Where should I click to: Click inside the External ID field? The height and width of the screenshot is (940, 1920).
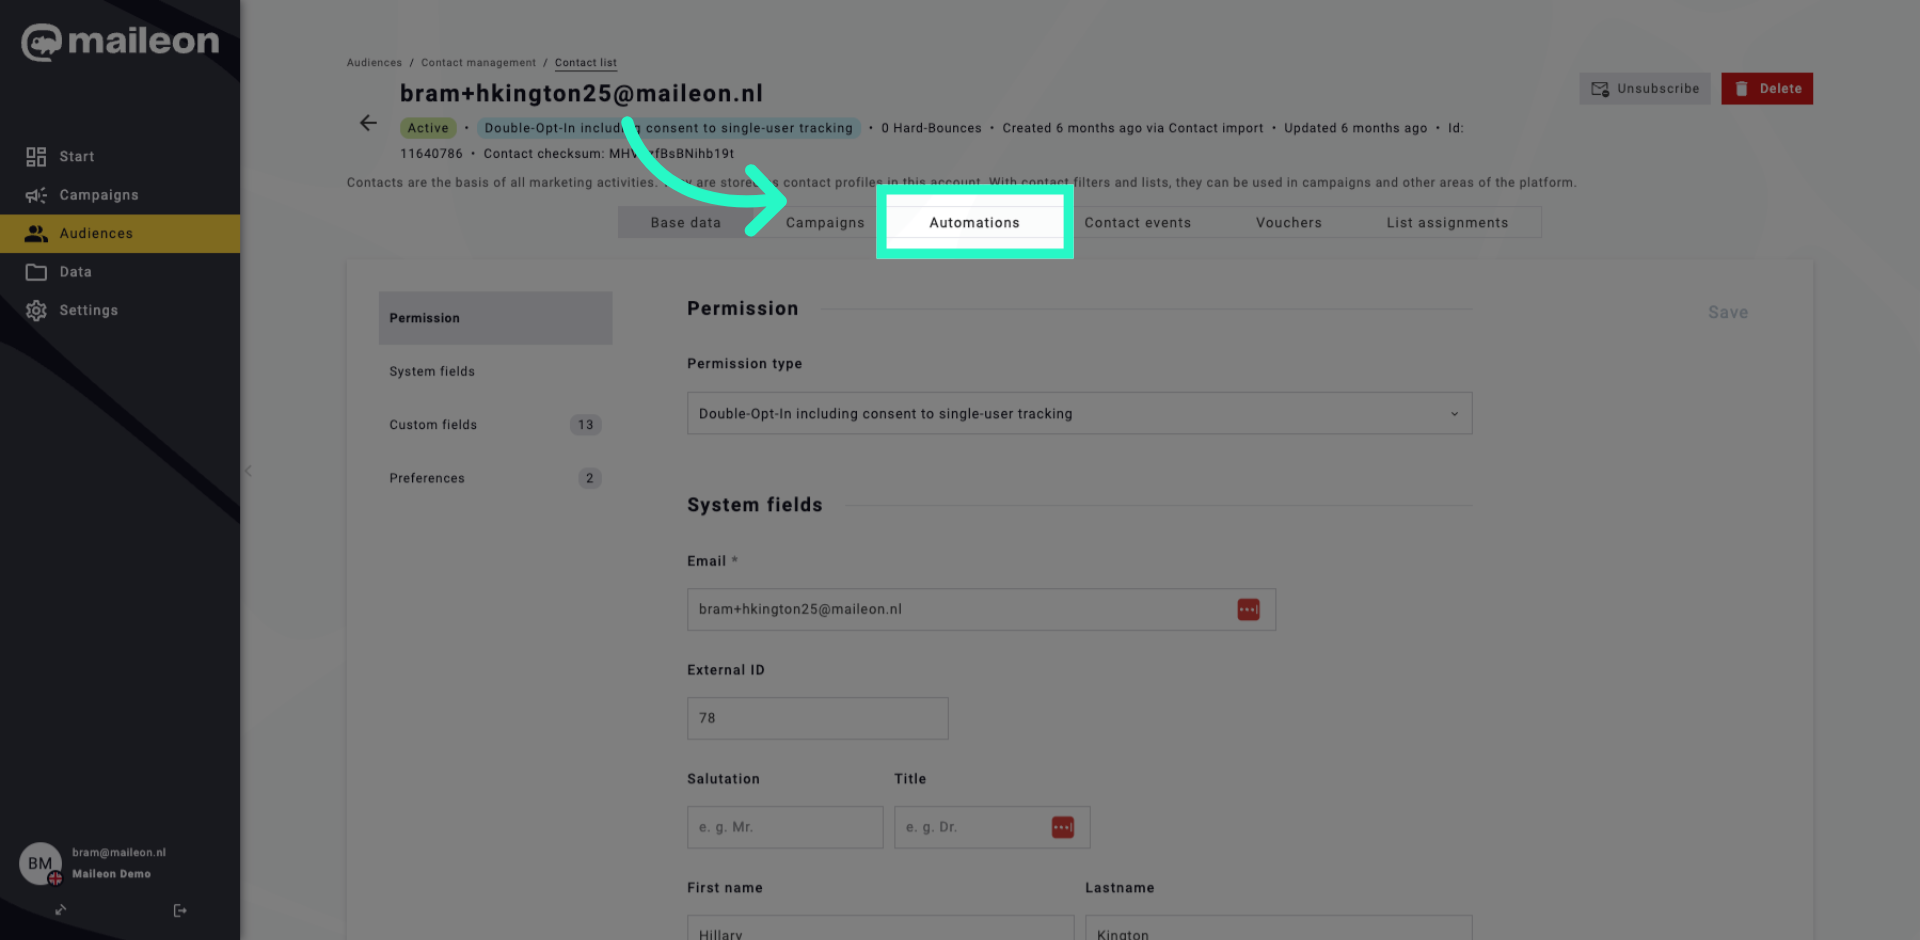(x=816, y=718)
